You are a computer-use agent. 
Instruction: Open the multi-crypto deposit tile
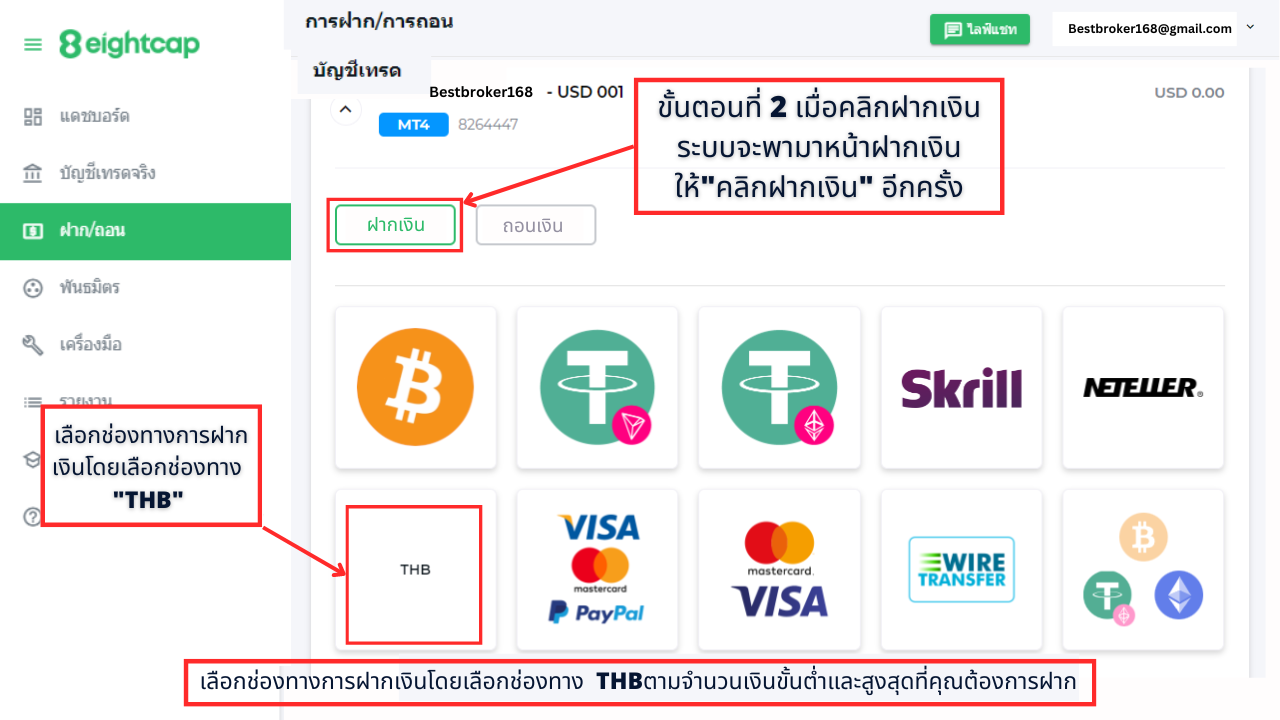[x=1143, y=570]
